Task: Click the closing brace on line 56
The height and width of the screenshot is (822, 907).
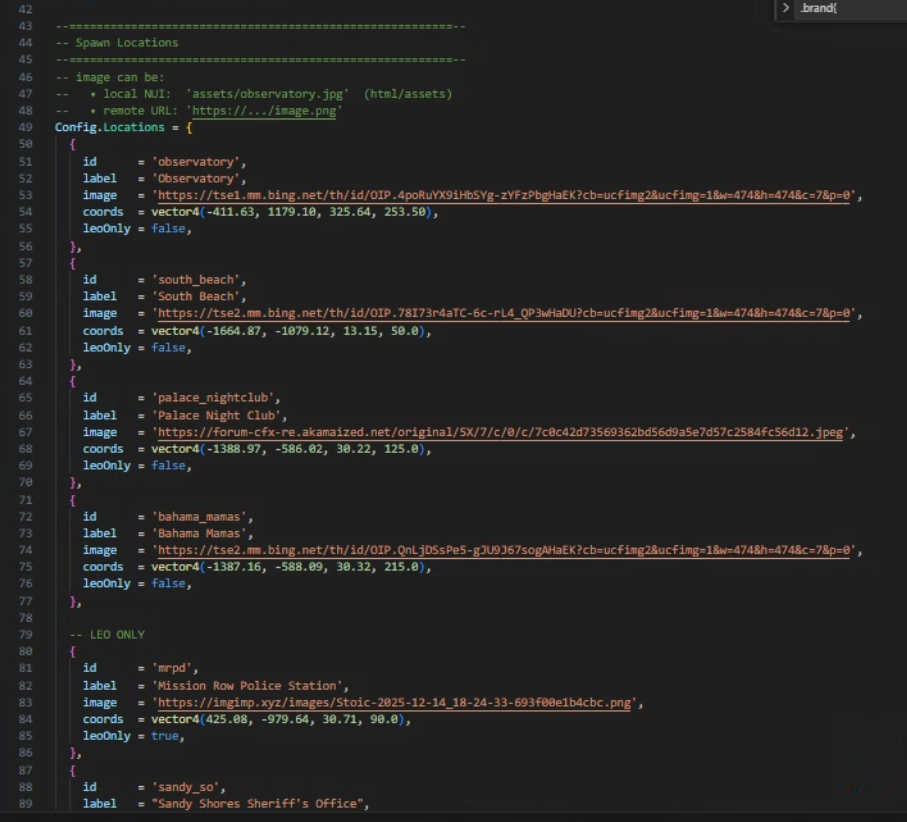Action: pyautogui.click(x=73, y=246)
